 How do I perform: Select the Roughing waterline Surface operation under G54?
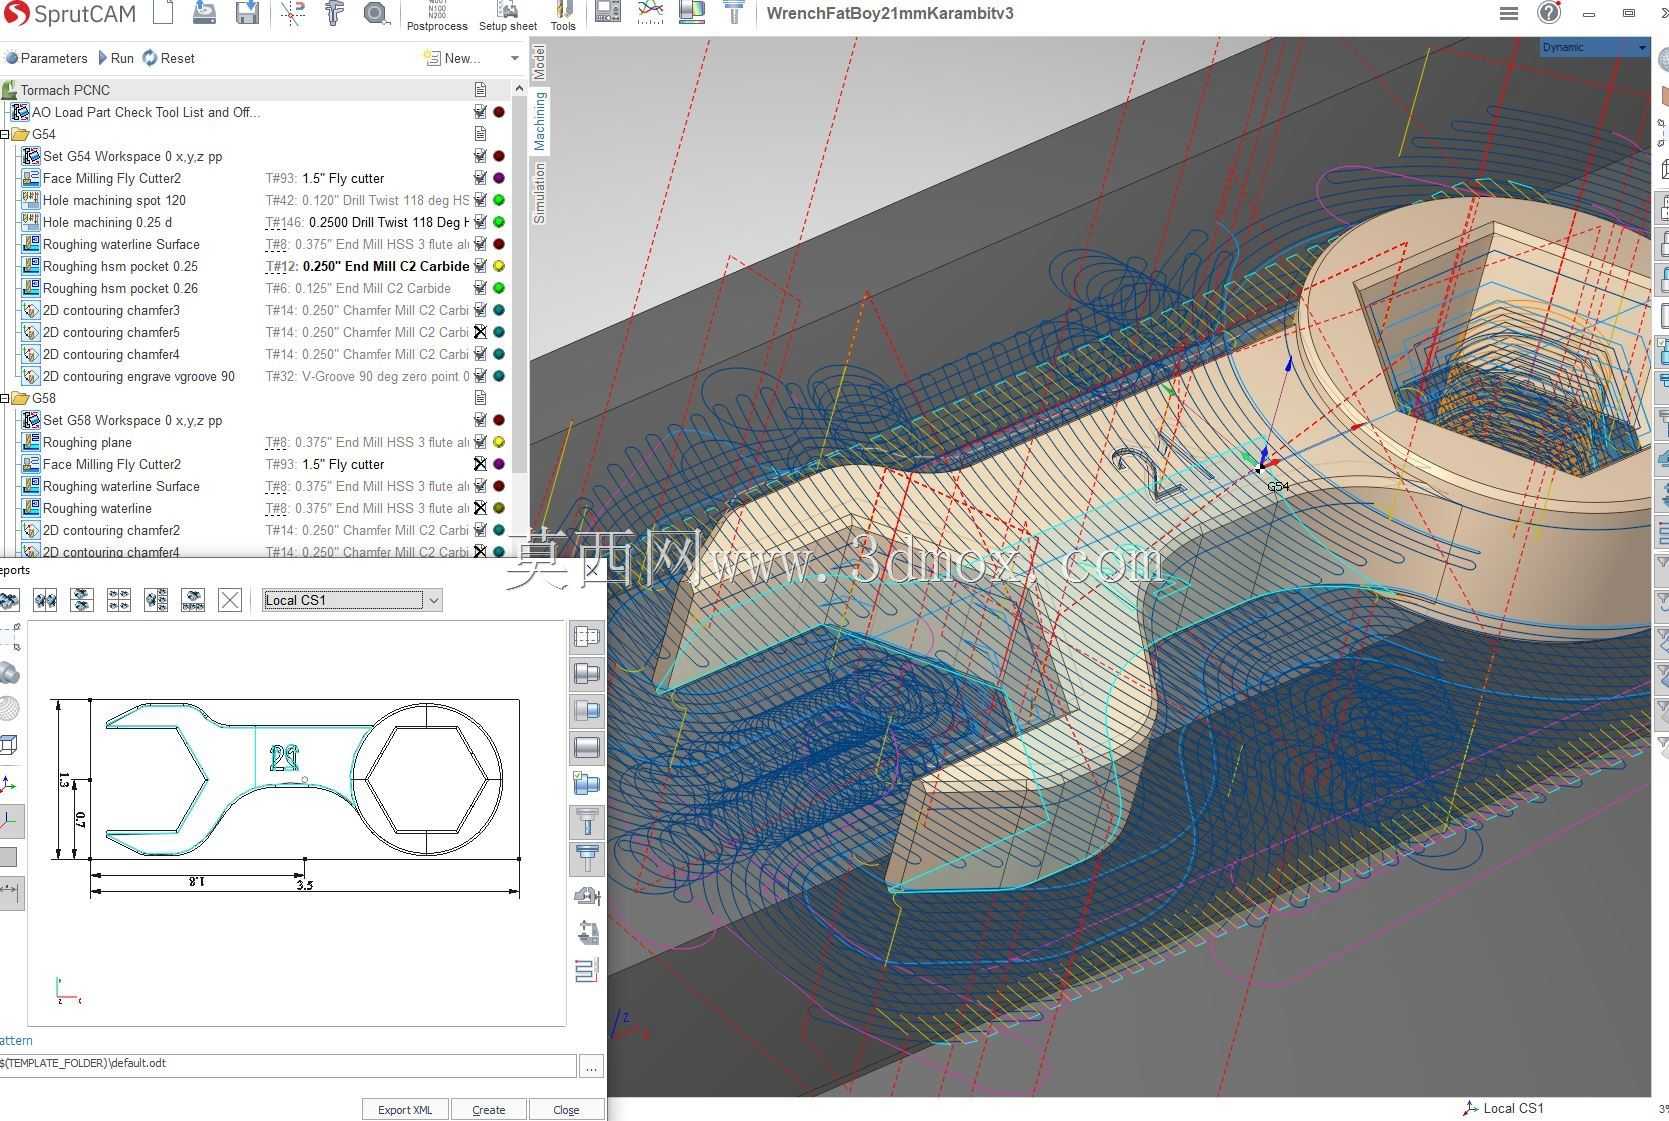121,244
